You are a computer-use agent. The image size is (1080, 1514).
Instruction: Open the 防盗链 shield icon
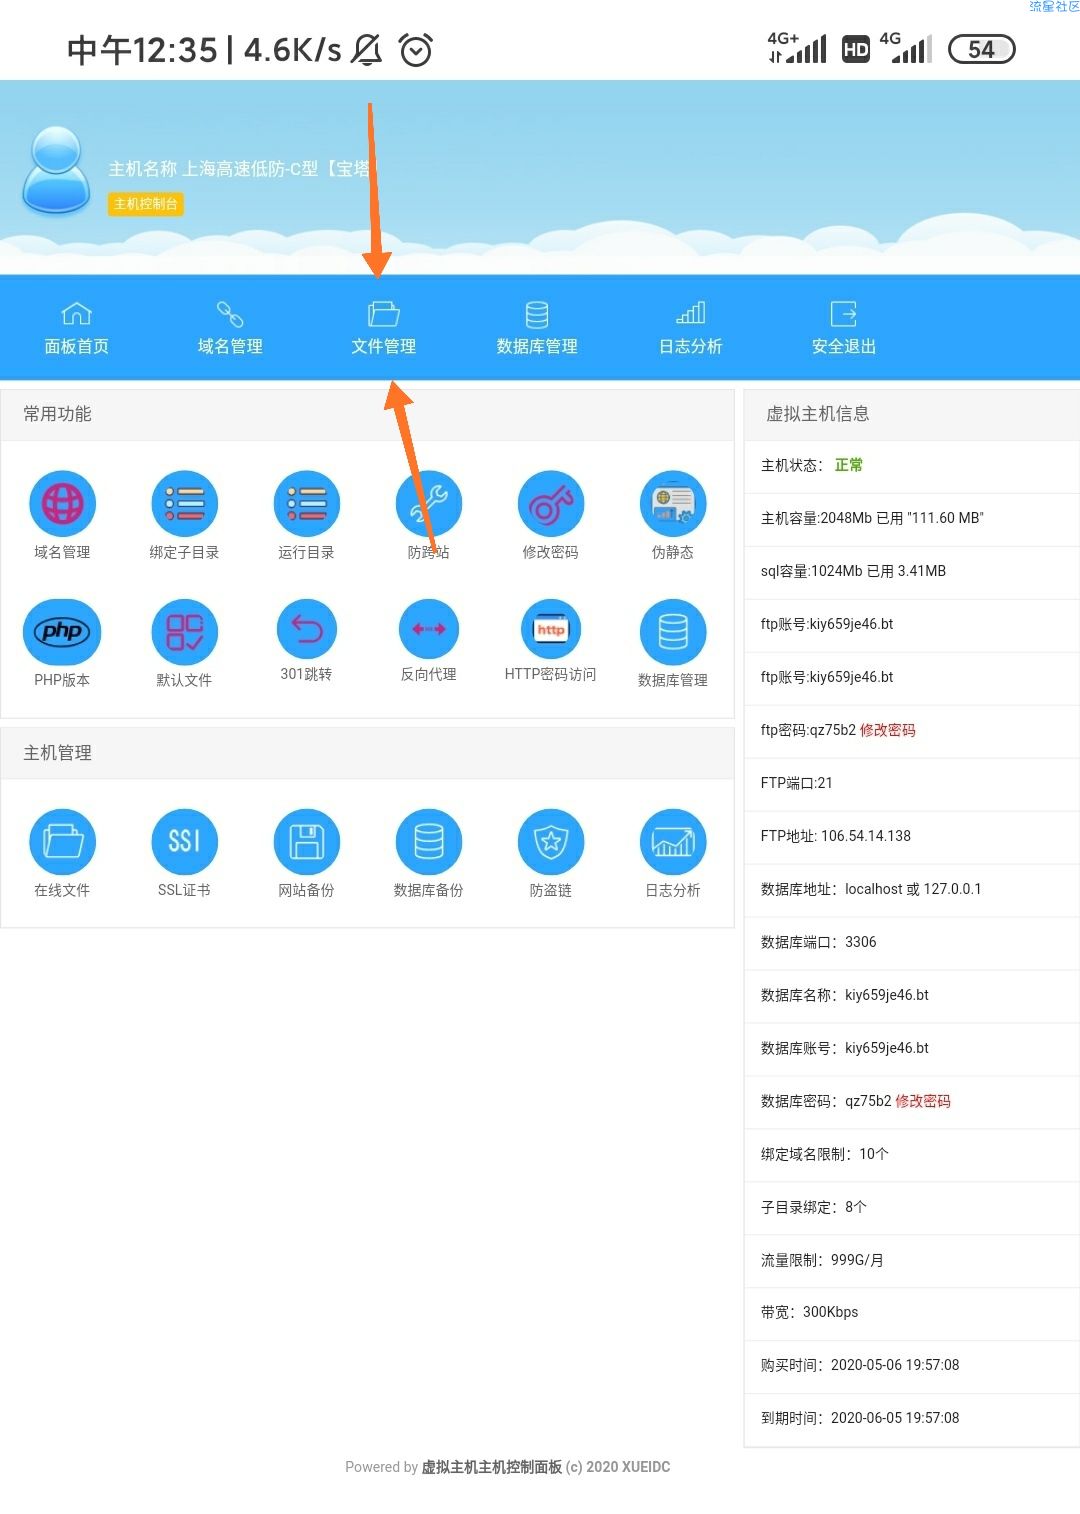pos(550,842)
